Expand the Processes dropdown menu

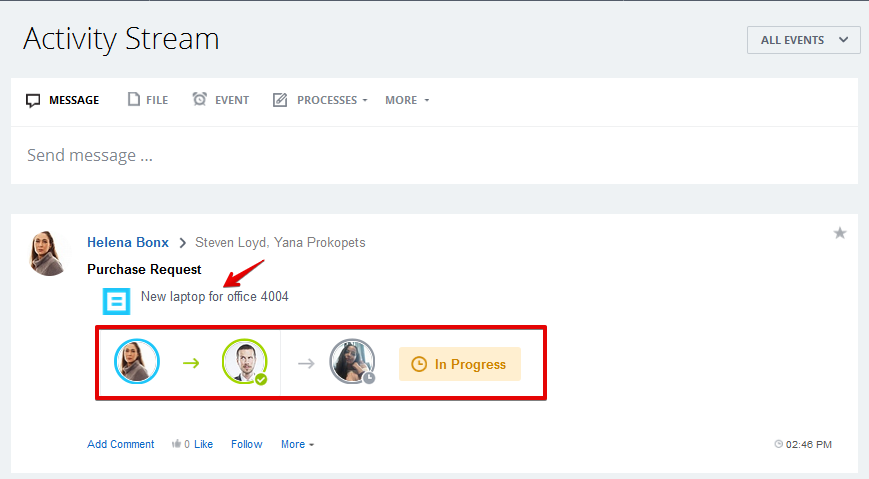click(x=333, y=100)
